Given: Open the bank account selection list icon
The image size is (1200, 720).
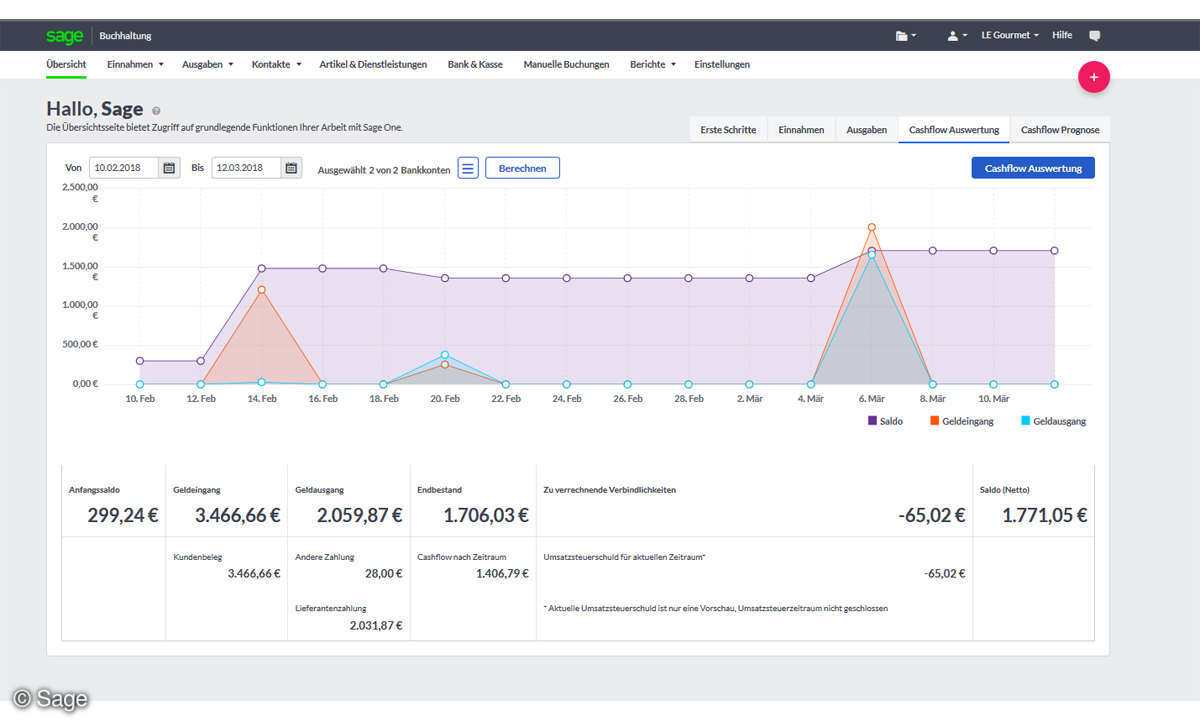Looking at the screenshot, I should pyautogui.click(x=468, y=168).
